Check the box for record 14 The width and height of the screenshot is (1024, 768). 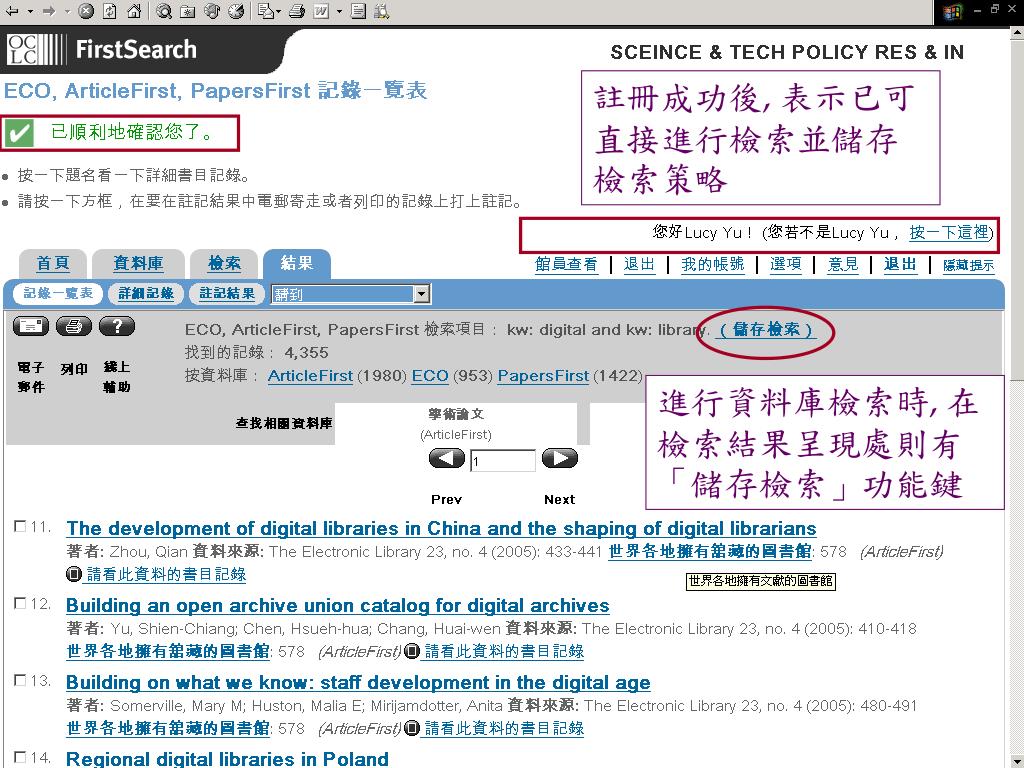(x=20, y=758)
